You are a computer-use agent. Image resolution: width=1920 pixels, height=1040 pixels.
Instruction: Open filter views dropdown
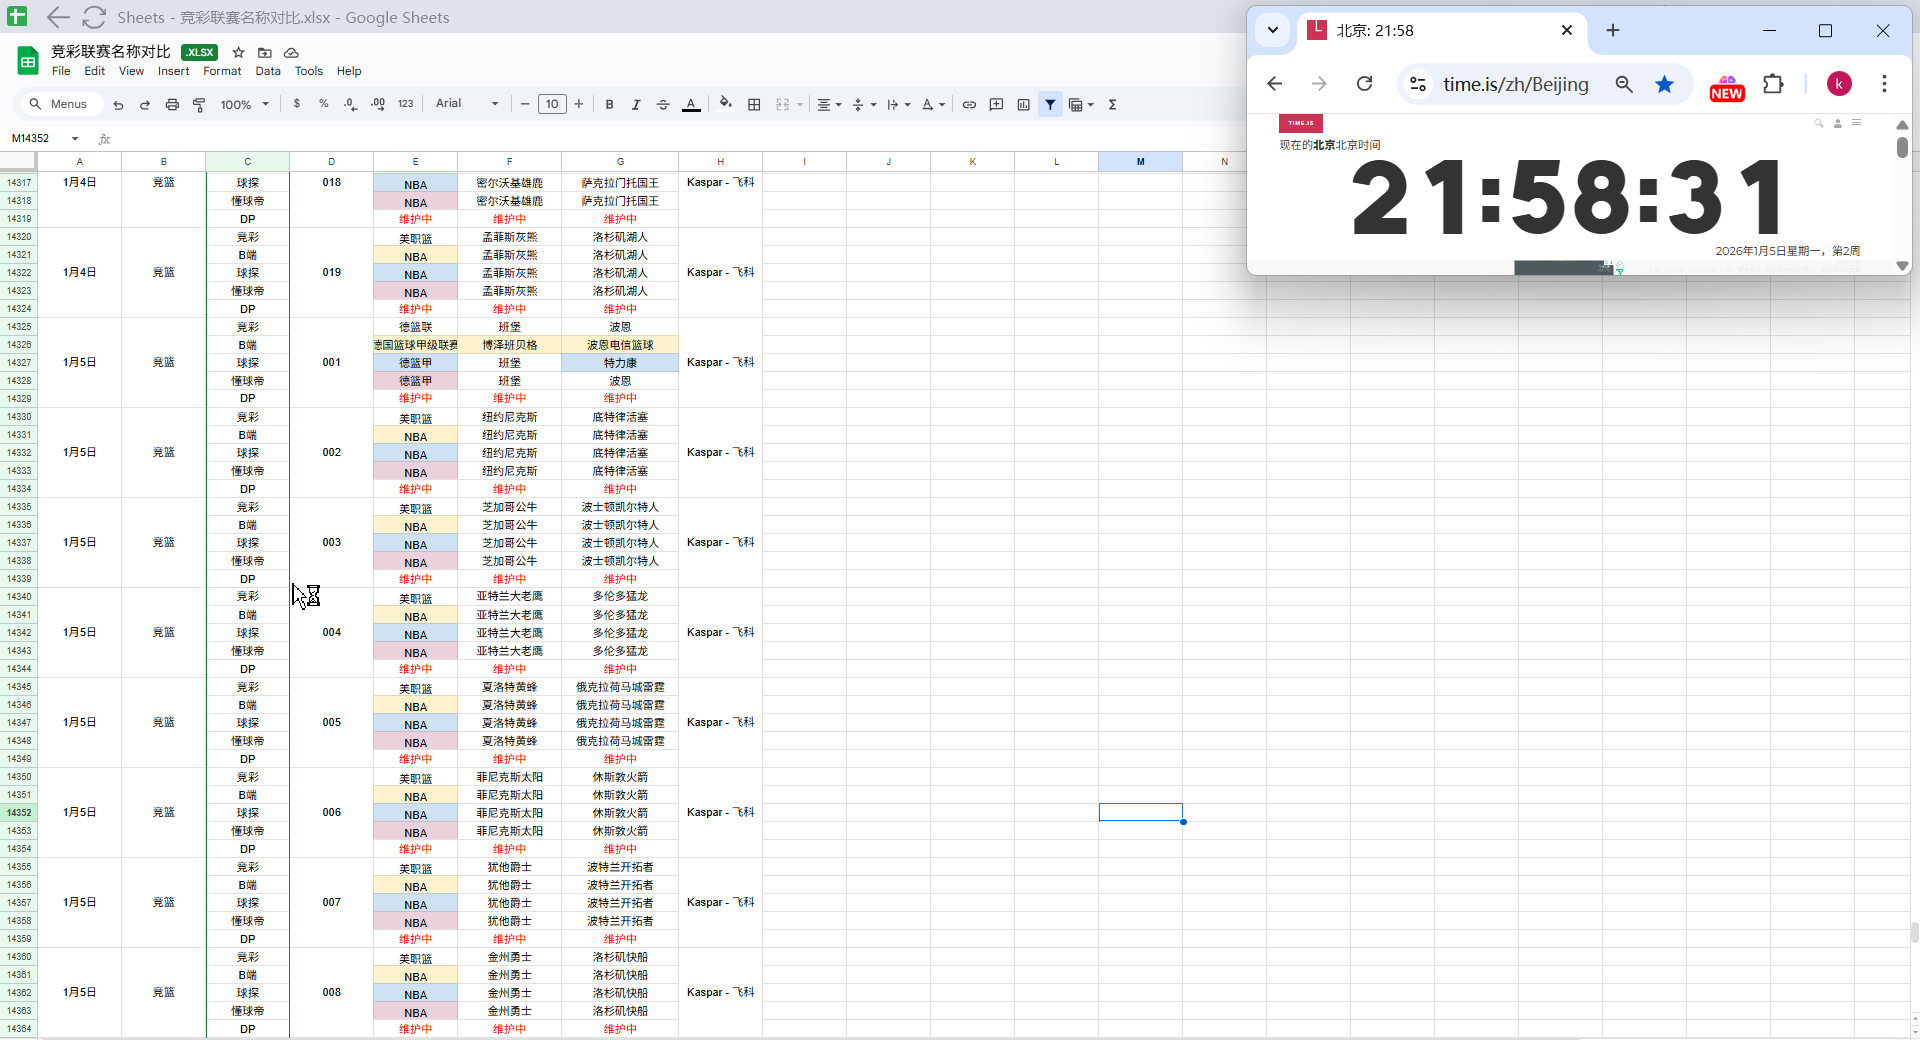tap(1081, 104)
